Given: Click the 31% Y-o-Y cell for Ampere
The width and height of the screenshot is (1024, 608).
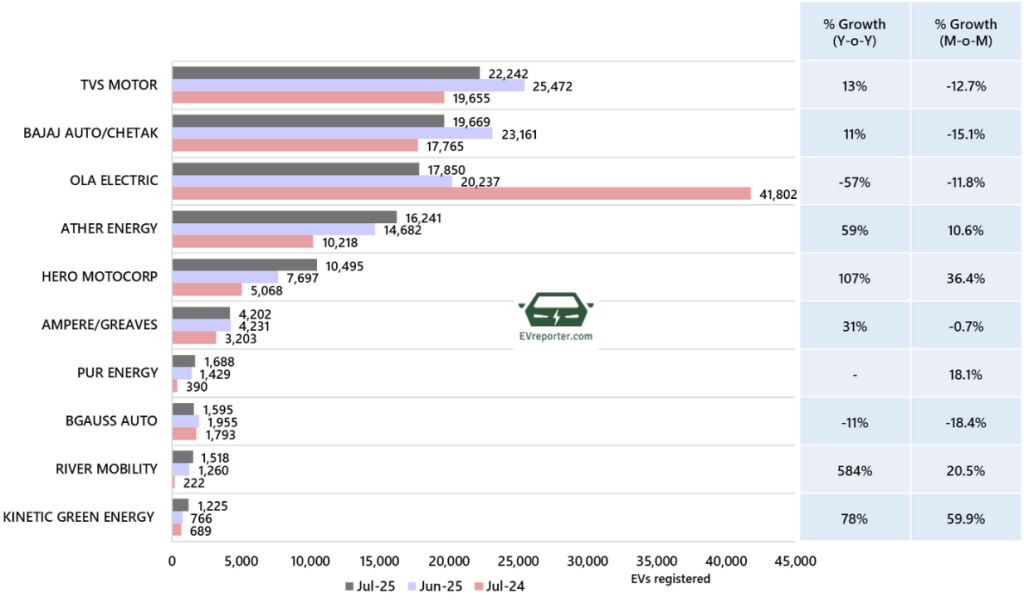Looking at the screenshot, I should point(854,327).
